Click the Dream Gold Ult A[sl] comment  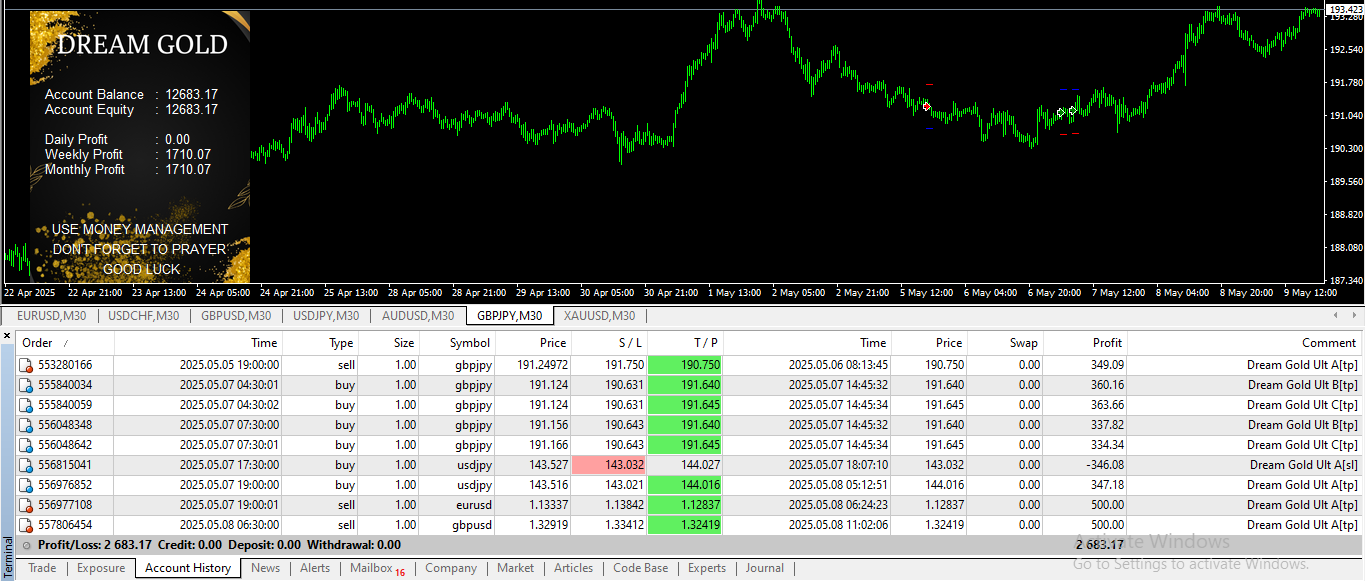click(1304, 465)
